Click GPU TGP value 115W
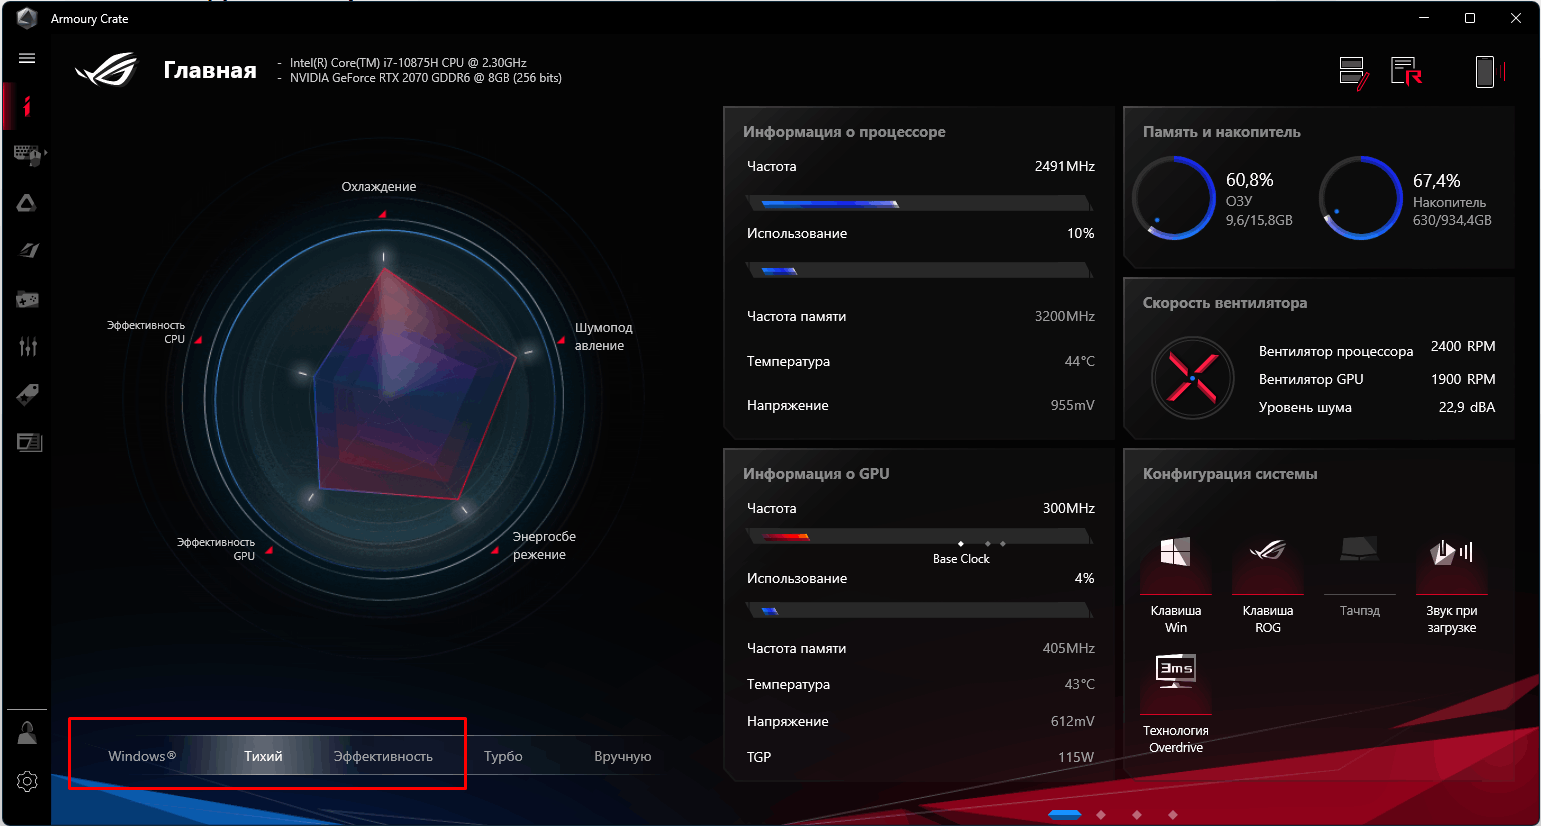Image resolution: width=1541 pixels, height=826 pixels. click(x=1076, y=757)
